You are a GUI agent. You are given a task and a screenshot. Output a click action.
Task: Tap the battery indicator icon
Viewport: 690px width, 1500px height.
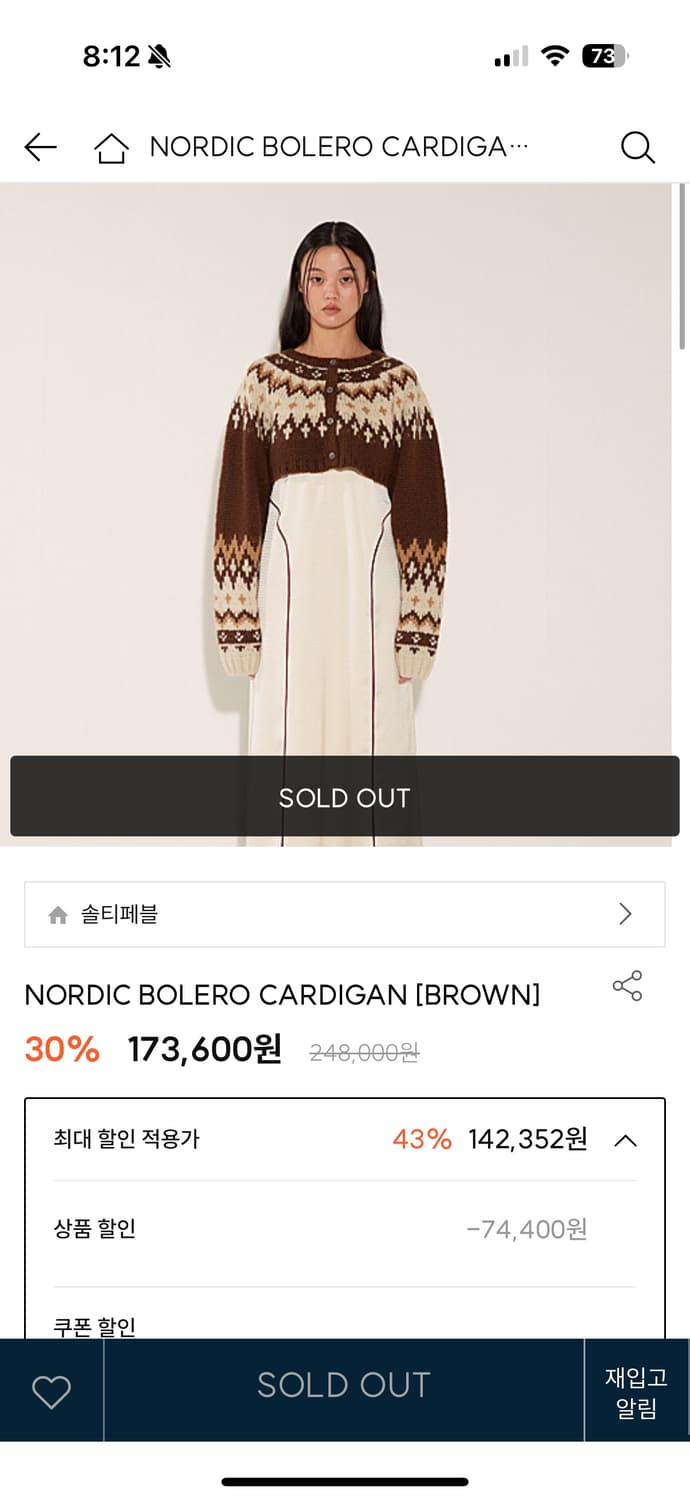(x=604, y=56)
